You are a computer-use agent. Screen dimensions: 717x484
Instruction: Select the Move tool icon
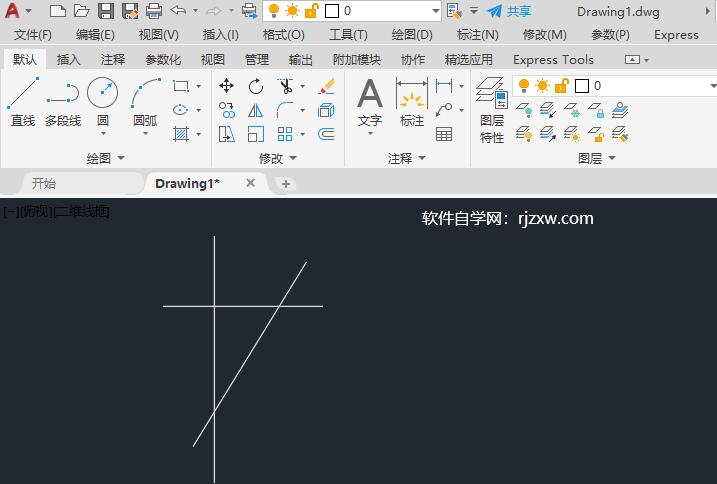(226, 86)
